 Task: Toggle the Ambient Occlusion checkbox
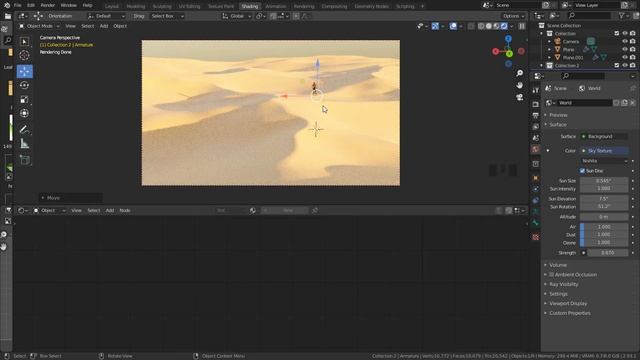(551, 275)
